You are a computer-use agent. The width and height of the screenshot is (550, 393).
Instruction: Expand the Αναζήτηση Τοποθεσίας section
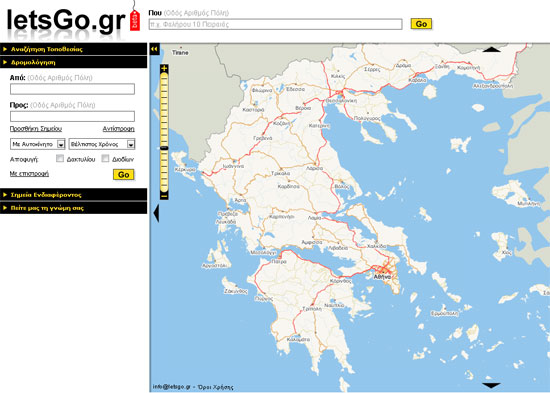[74, 49]
